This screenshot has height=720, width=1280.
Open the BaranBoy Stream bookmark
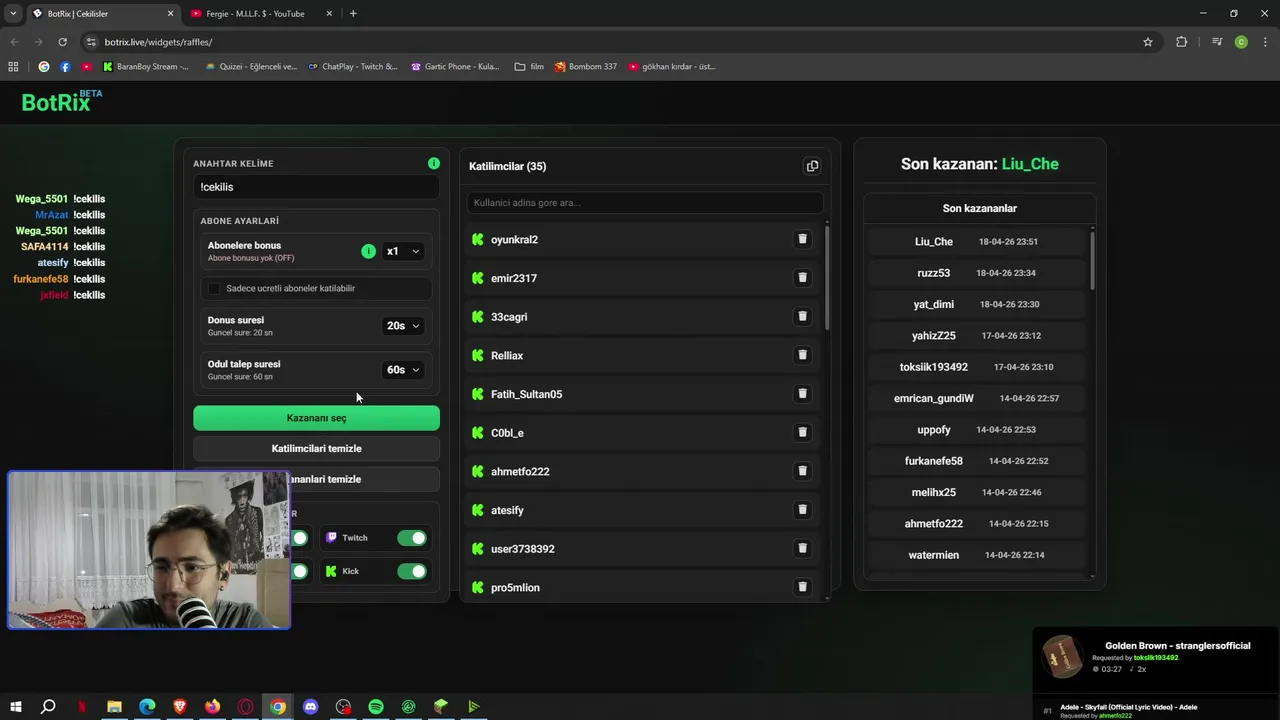click(146, 67)
